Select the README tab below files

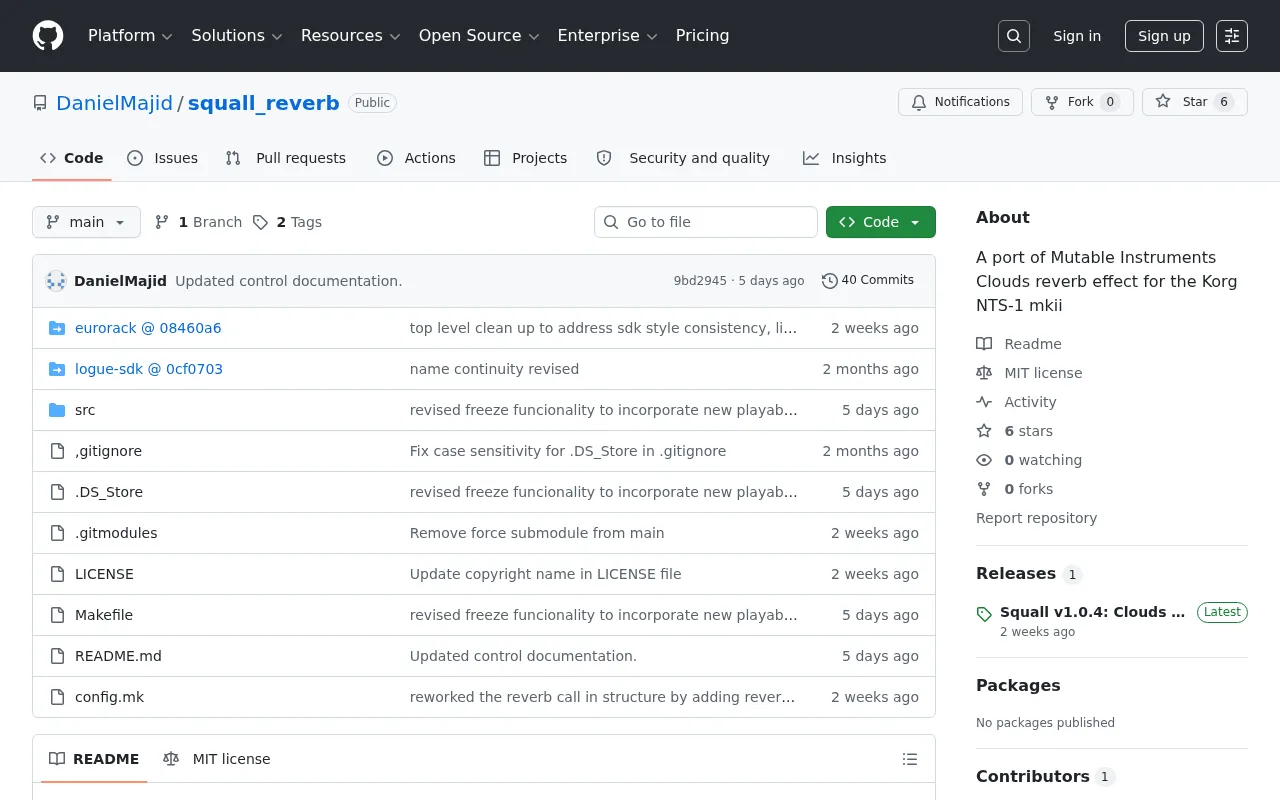point(94,759)
